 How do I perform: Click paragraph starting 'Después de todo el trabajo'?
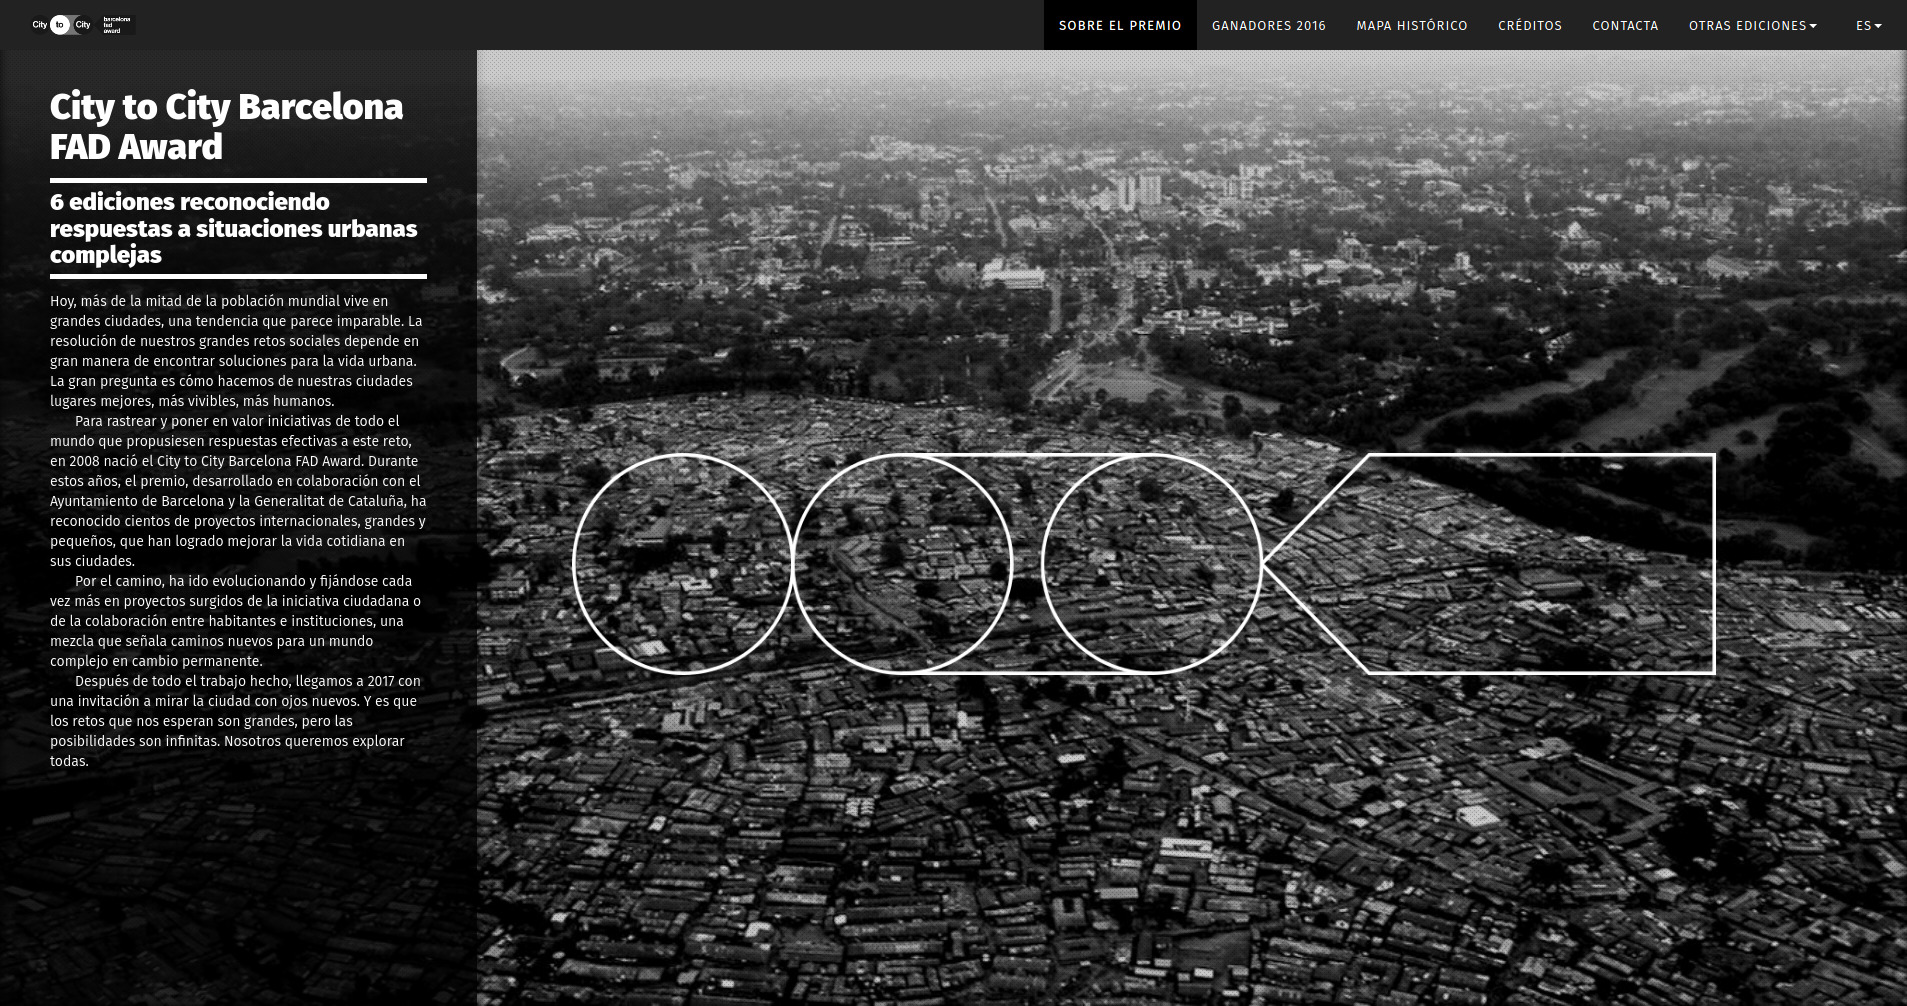click(x=236, y=721)
